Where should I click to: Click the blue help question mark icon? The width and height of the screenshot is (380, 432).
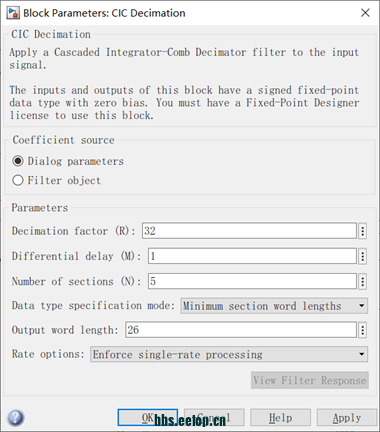point(16,418)
